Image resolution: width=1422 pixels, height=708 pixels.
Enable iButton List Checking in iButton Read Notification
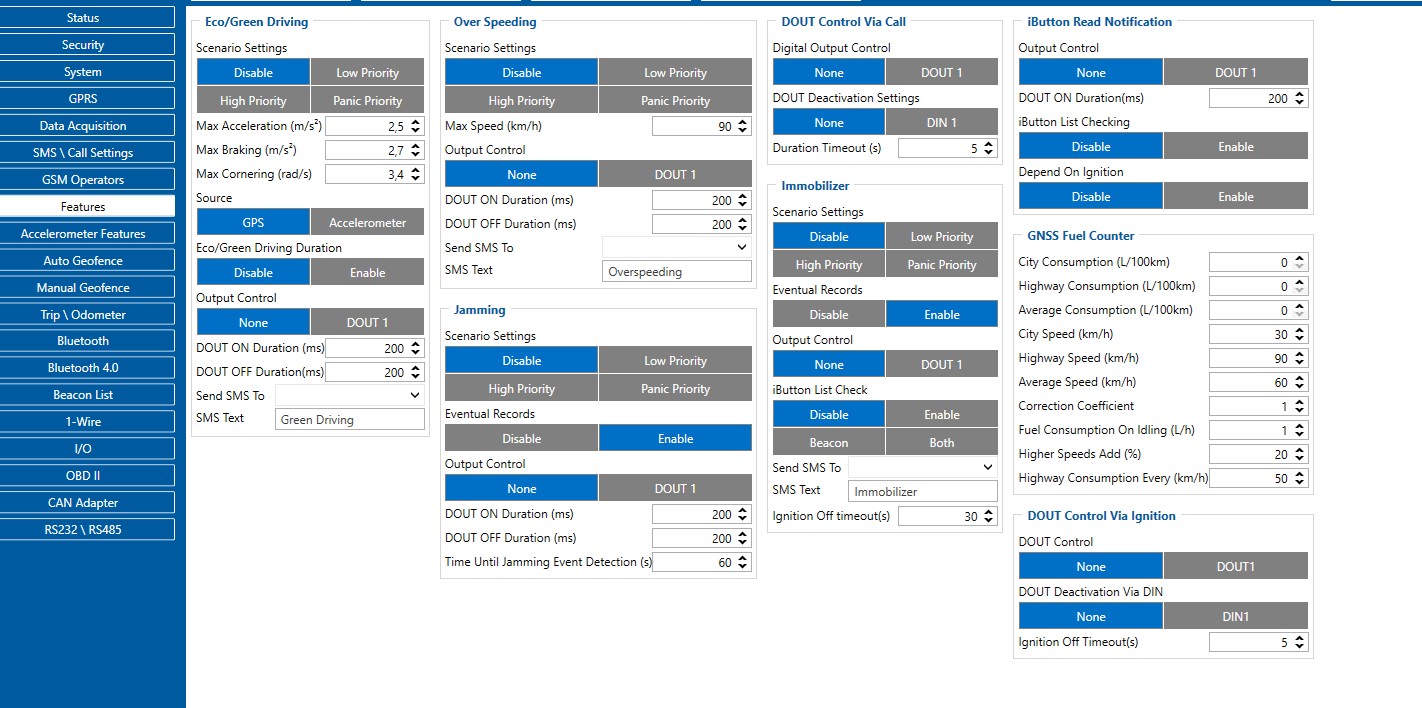click(x=1235, y=146)
